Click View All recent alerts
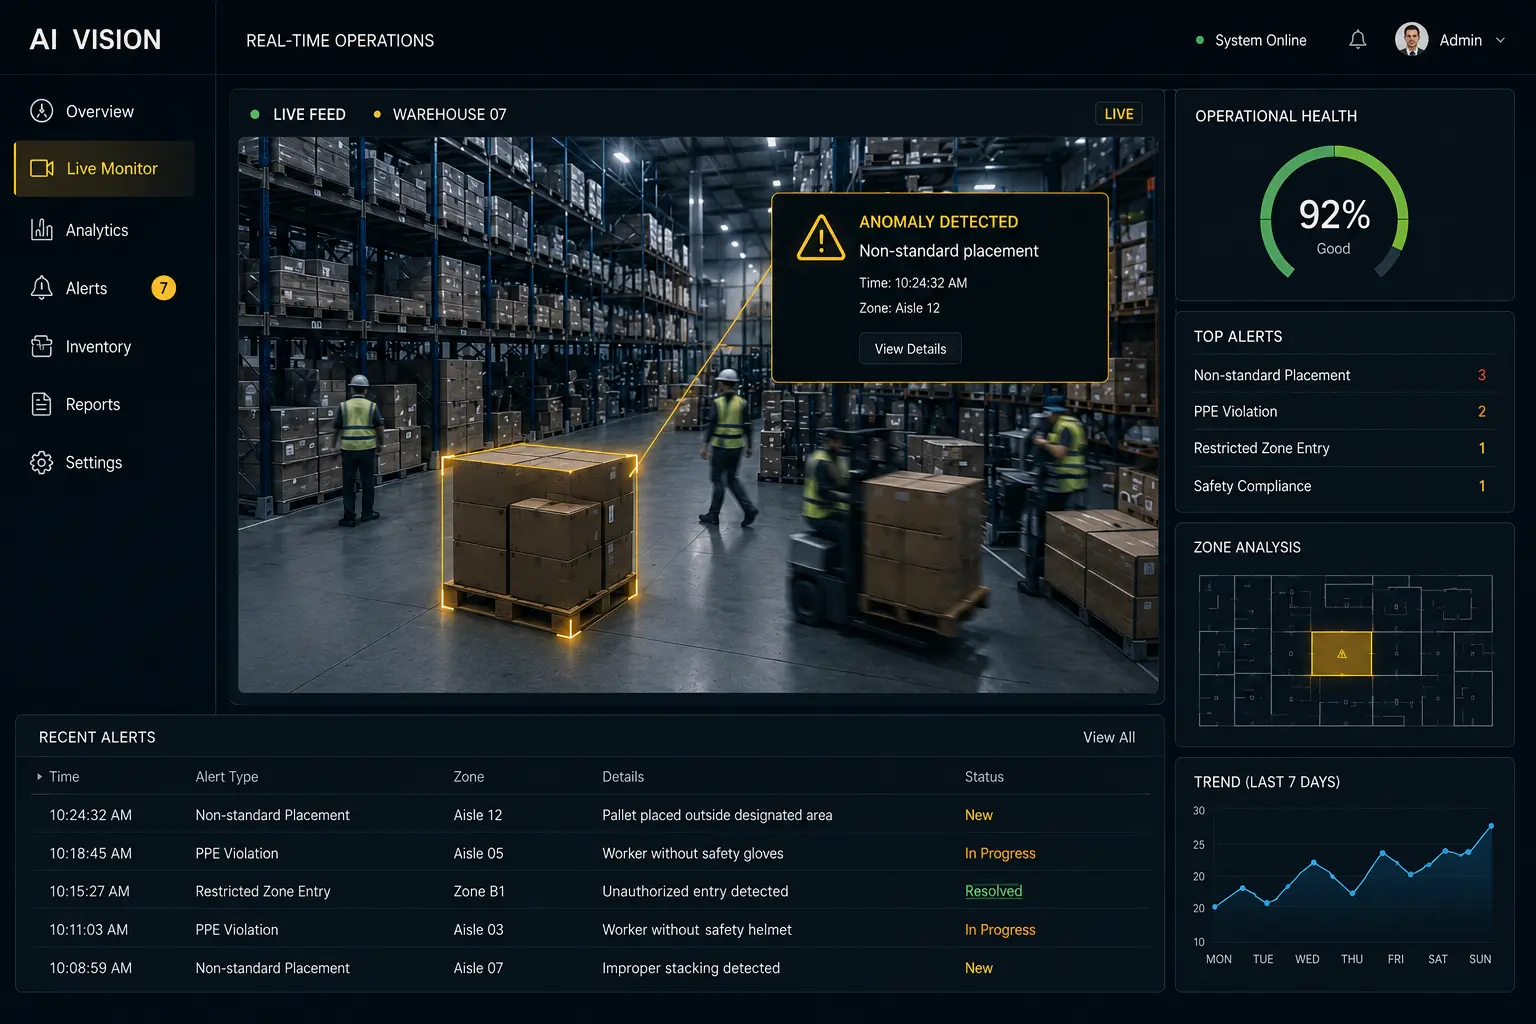1536x1024 pixels. coord(1109,737)
